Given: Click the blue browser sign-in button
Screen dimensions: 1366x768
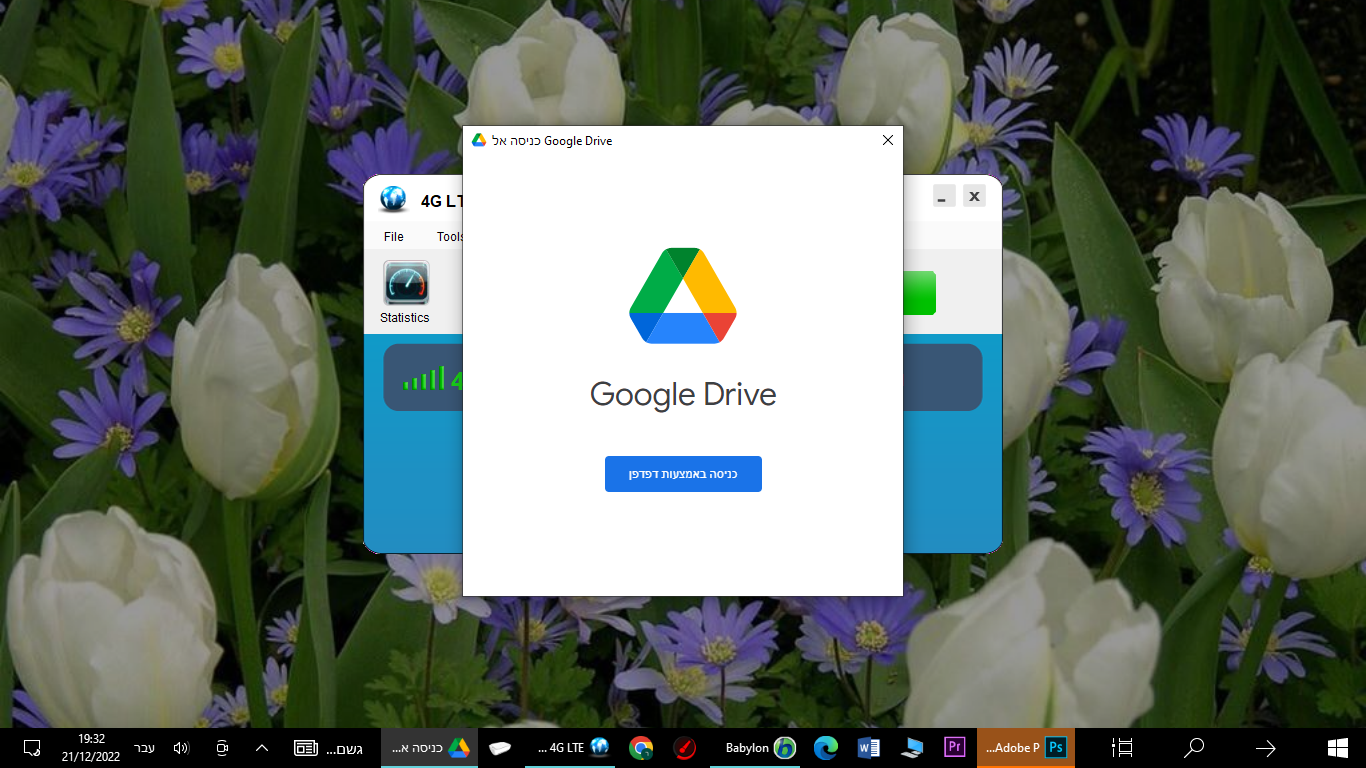Looking at the screenshot, I should point(683,474).
